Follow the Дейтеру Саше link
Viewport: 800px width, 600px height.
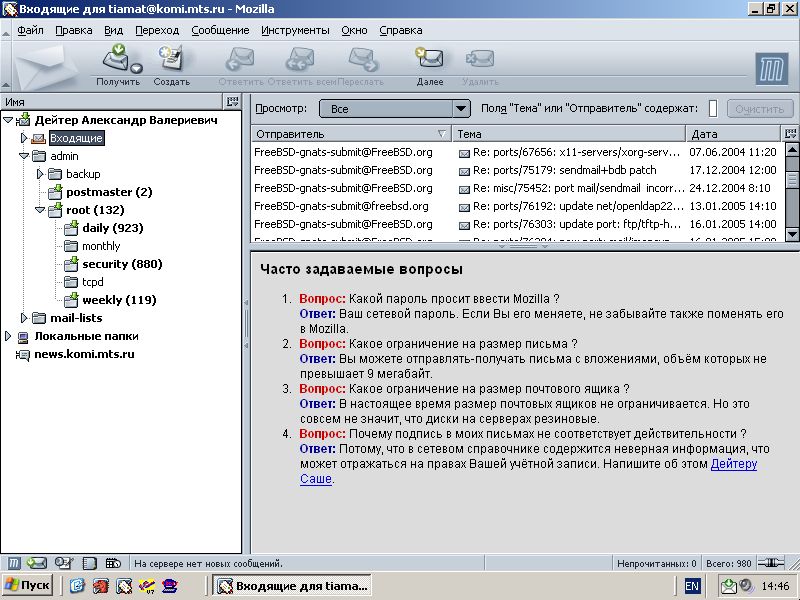tap(734, 464)
